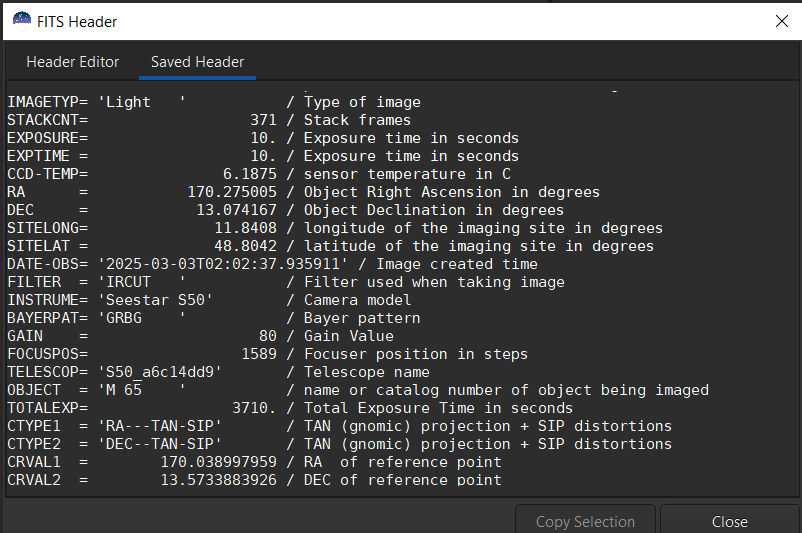
Task: Click the 'Object Declination in degrees' comment
Action: coord(434,210)
